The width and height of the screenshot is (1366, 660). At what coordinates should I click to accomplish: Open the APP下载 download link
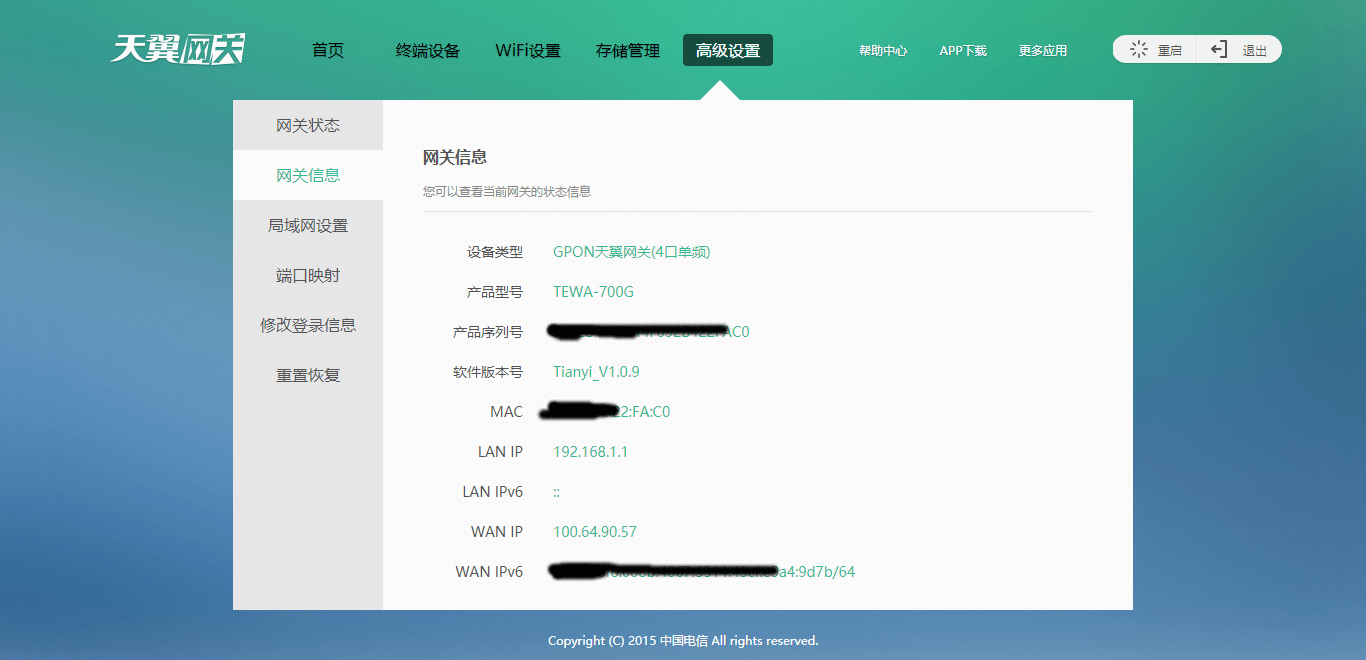962,49
